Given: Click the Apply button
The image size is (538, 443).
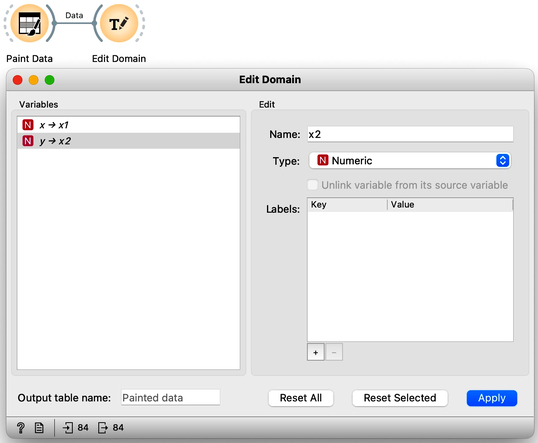Looking at the screenshot, I should [x=492, y=398].
